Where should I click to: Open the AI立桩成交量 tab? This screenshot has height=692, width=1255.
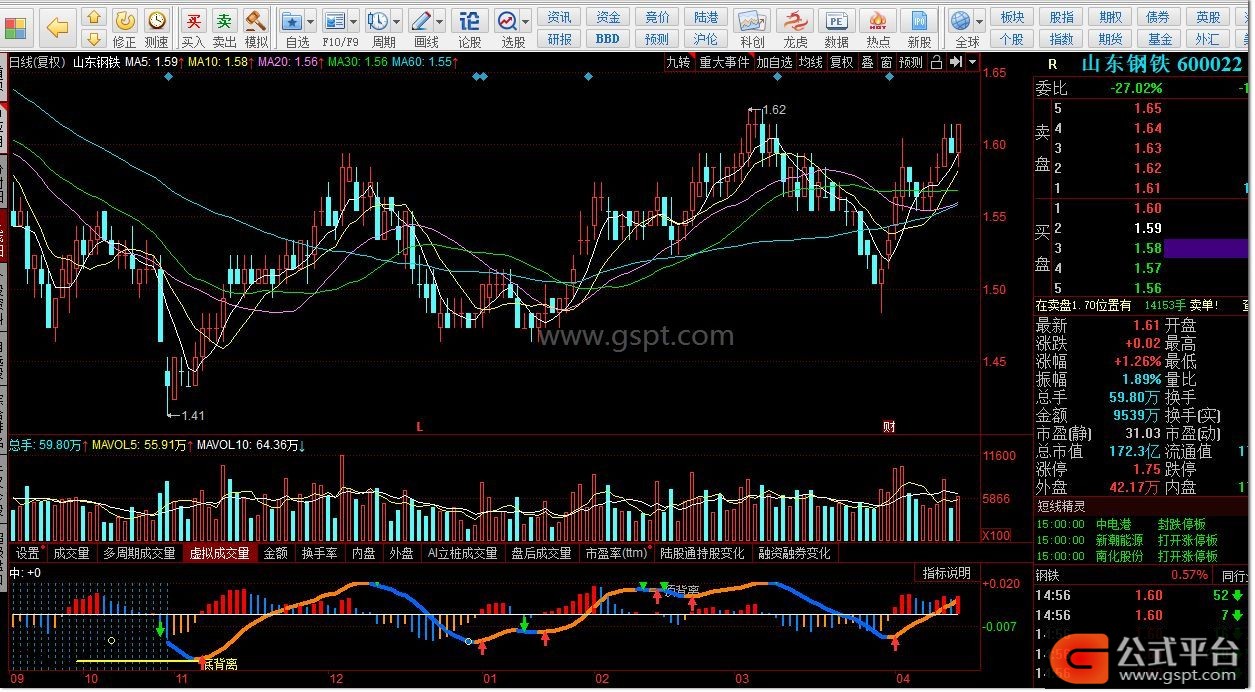pyautogui.click(x=462, y=553)
